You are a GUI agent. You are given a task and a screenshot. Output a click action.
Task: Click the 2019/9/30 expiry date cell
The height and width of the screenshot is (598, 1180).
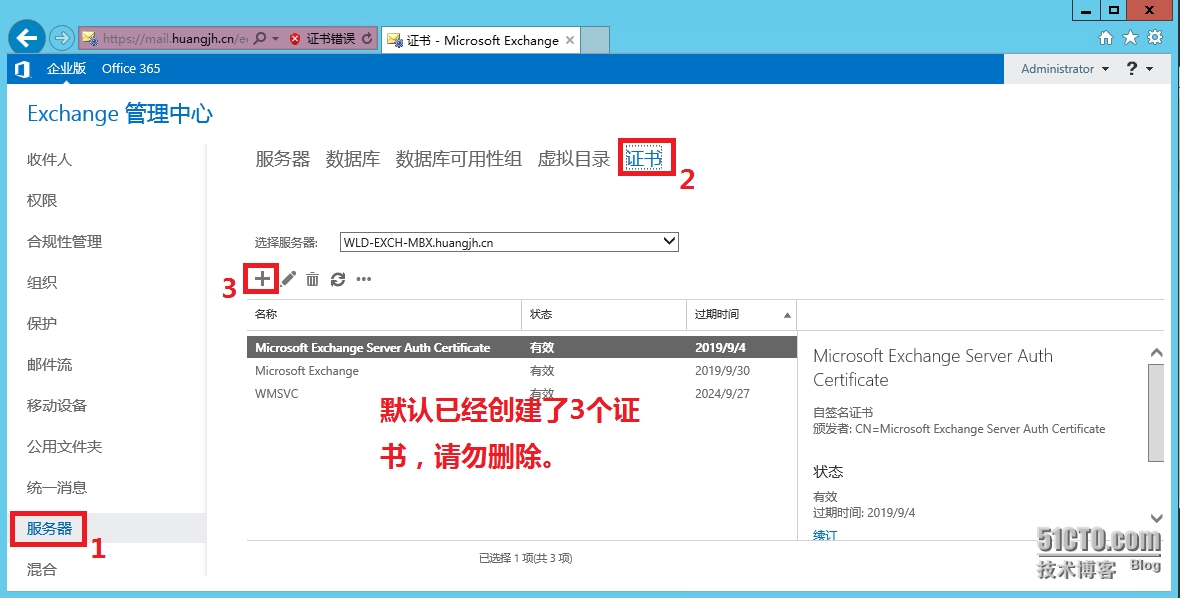pyautogui.click(x=722, y=371)
